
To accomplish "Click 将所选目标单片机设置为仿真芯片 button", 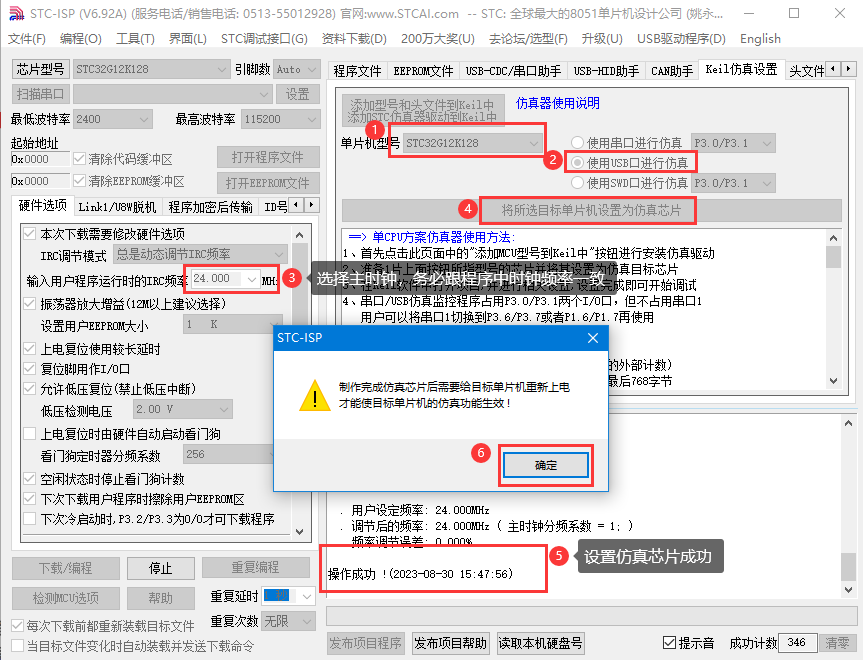I will pos(592,210).
